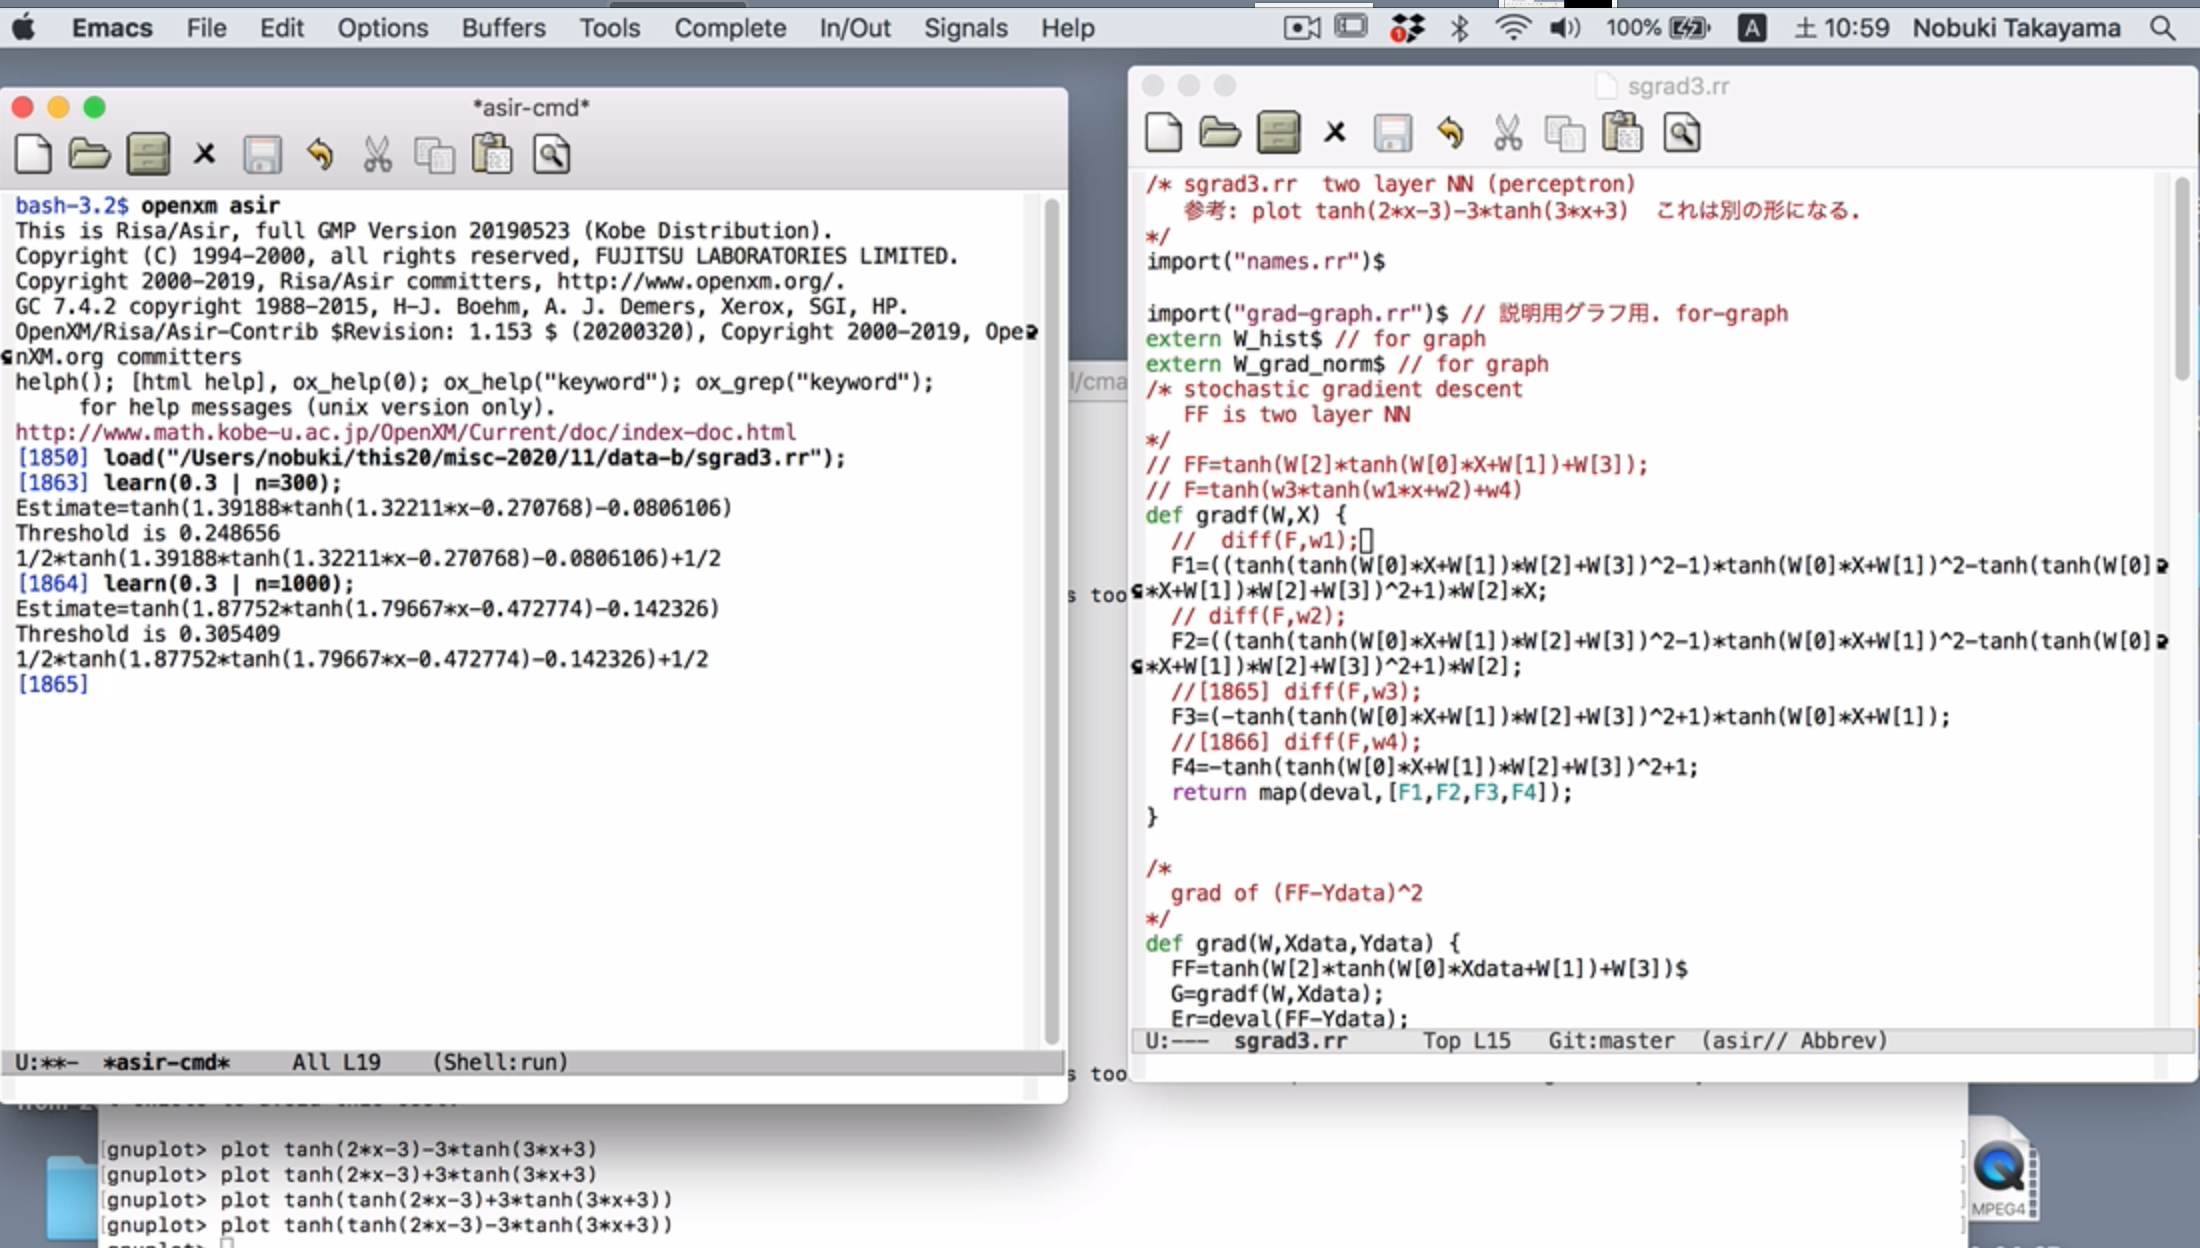
Task: Click Open File icon in sgrad3.rr window
Action: click(x=1220, y=132)
